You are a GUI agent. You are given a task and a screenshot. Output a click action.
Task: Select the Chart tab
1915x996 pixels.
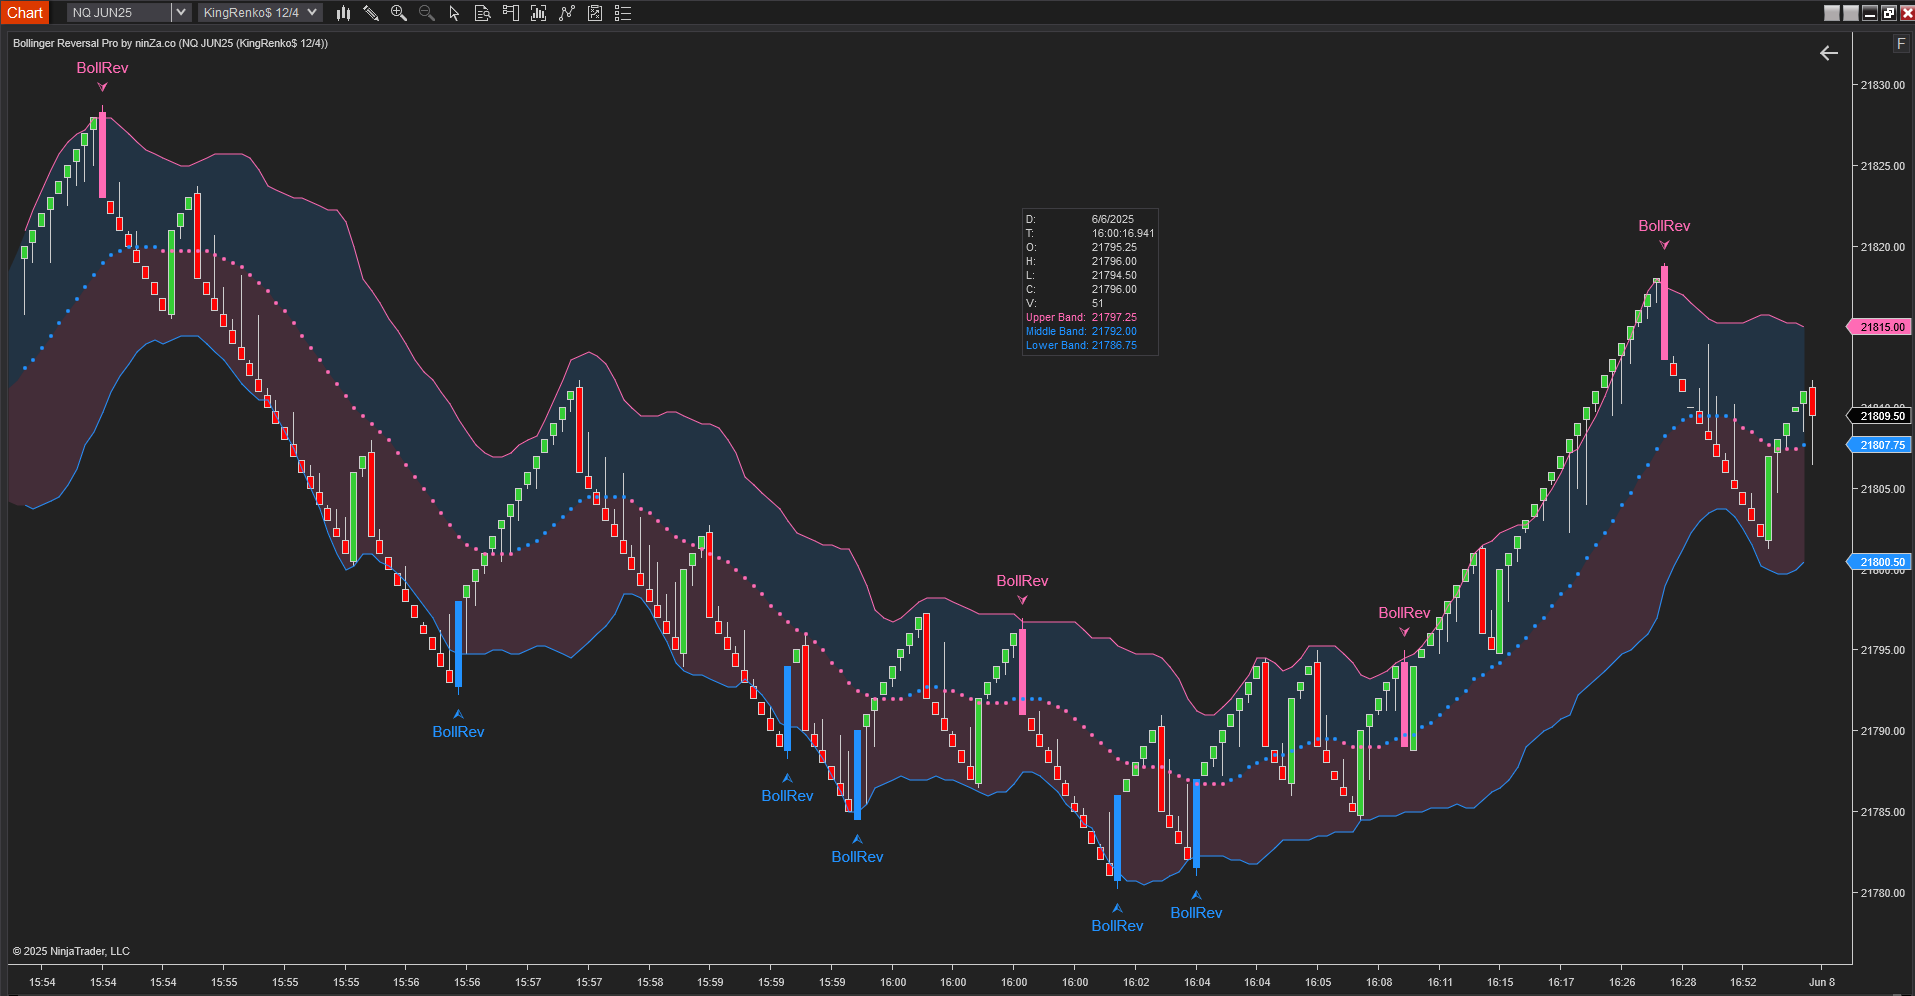[x=25, y=13]
